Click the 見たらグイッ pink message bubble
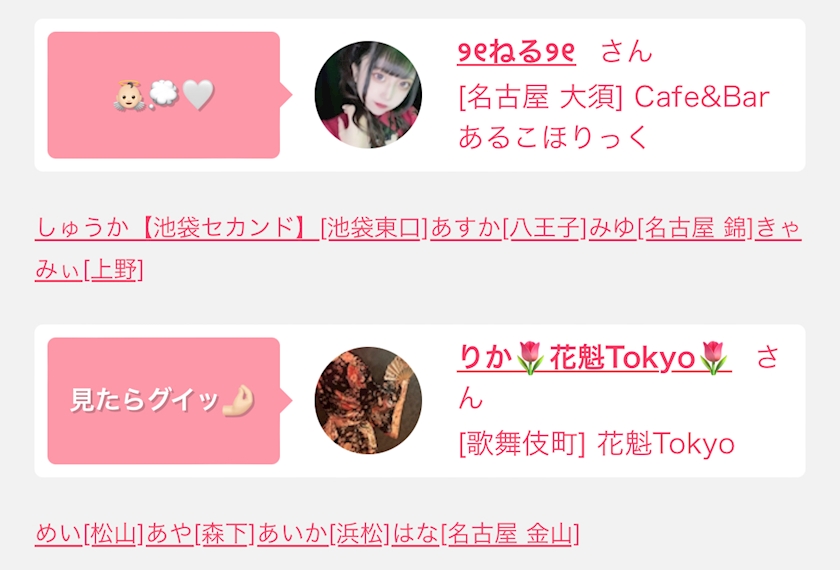840x570 pixels. 164,401
